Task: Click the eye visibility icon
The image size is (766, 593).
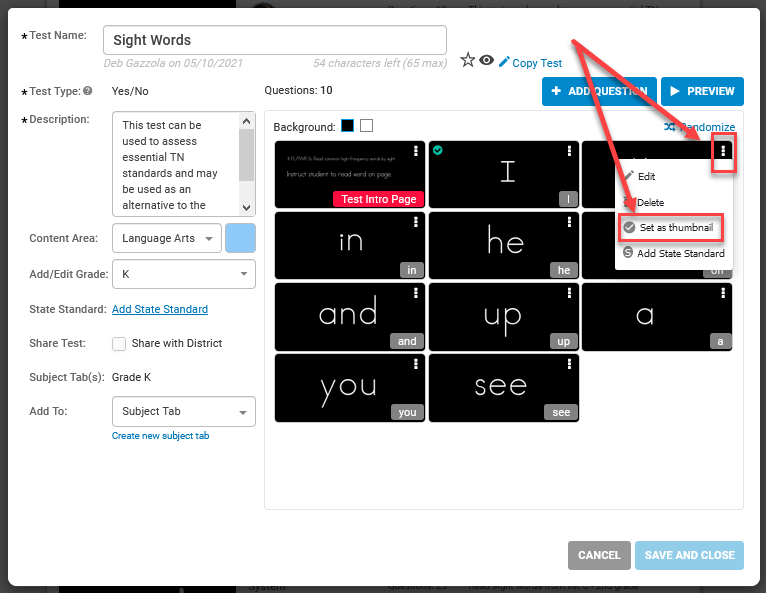Action: (486, 60)
